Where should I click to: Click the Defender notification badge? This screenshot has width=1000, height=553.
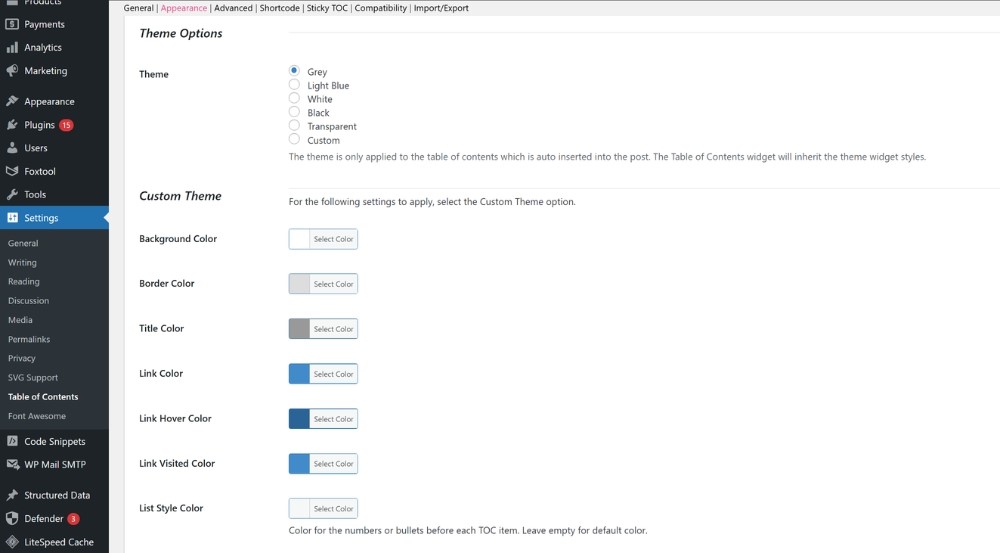73,519
